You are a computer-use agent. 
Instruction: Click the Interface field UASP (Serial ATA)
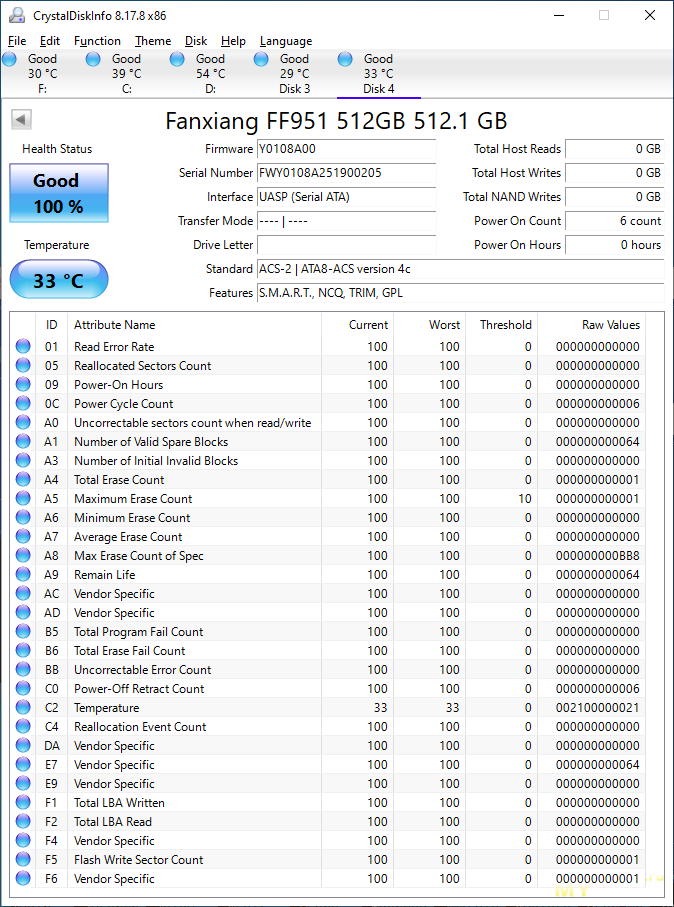[346, 197]
